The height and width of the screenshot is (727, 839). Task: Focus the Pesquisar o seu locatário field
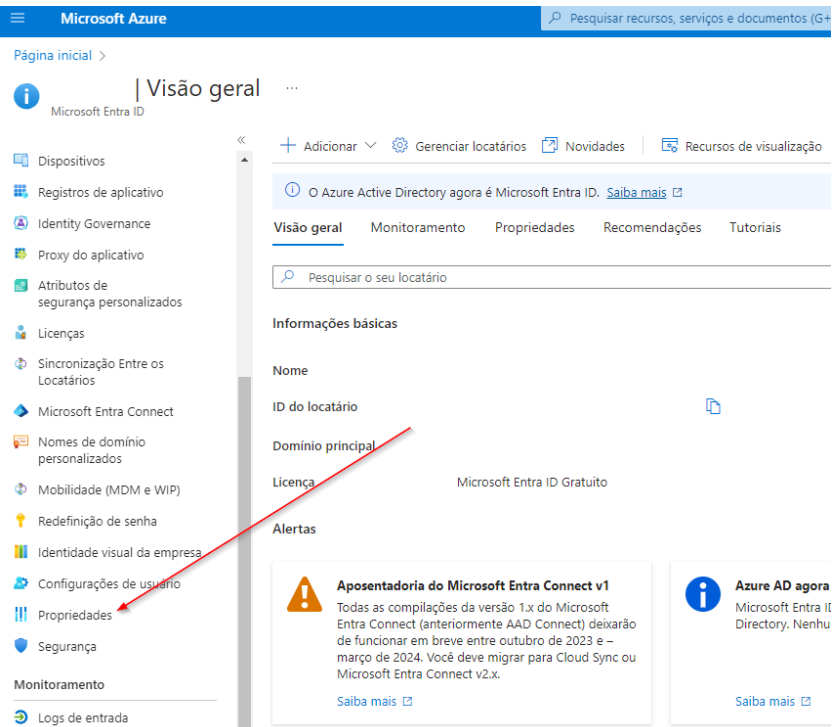551,277
